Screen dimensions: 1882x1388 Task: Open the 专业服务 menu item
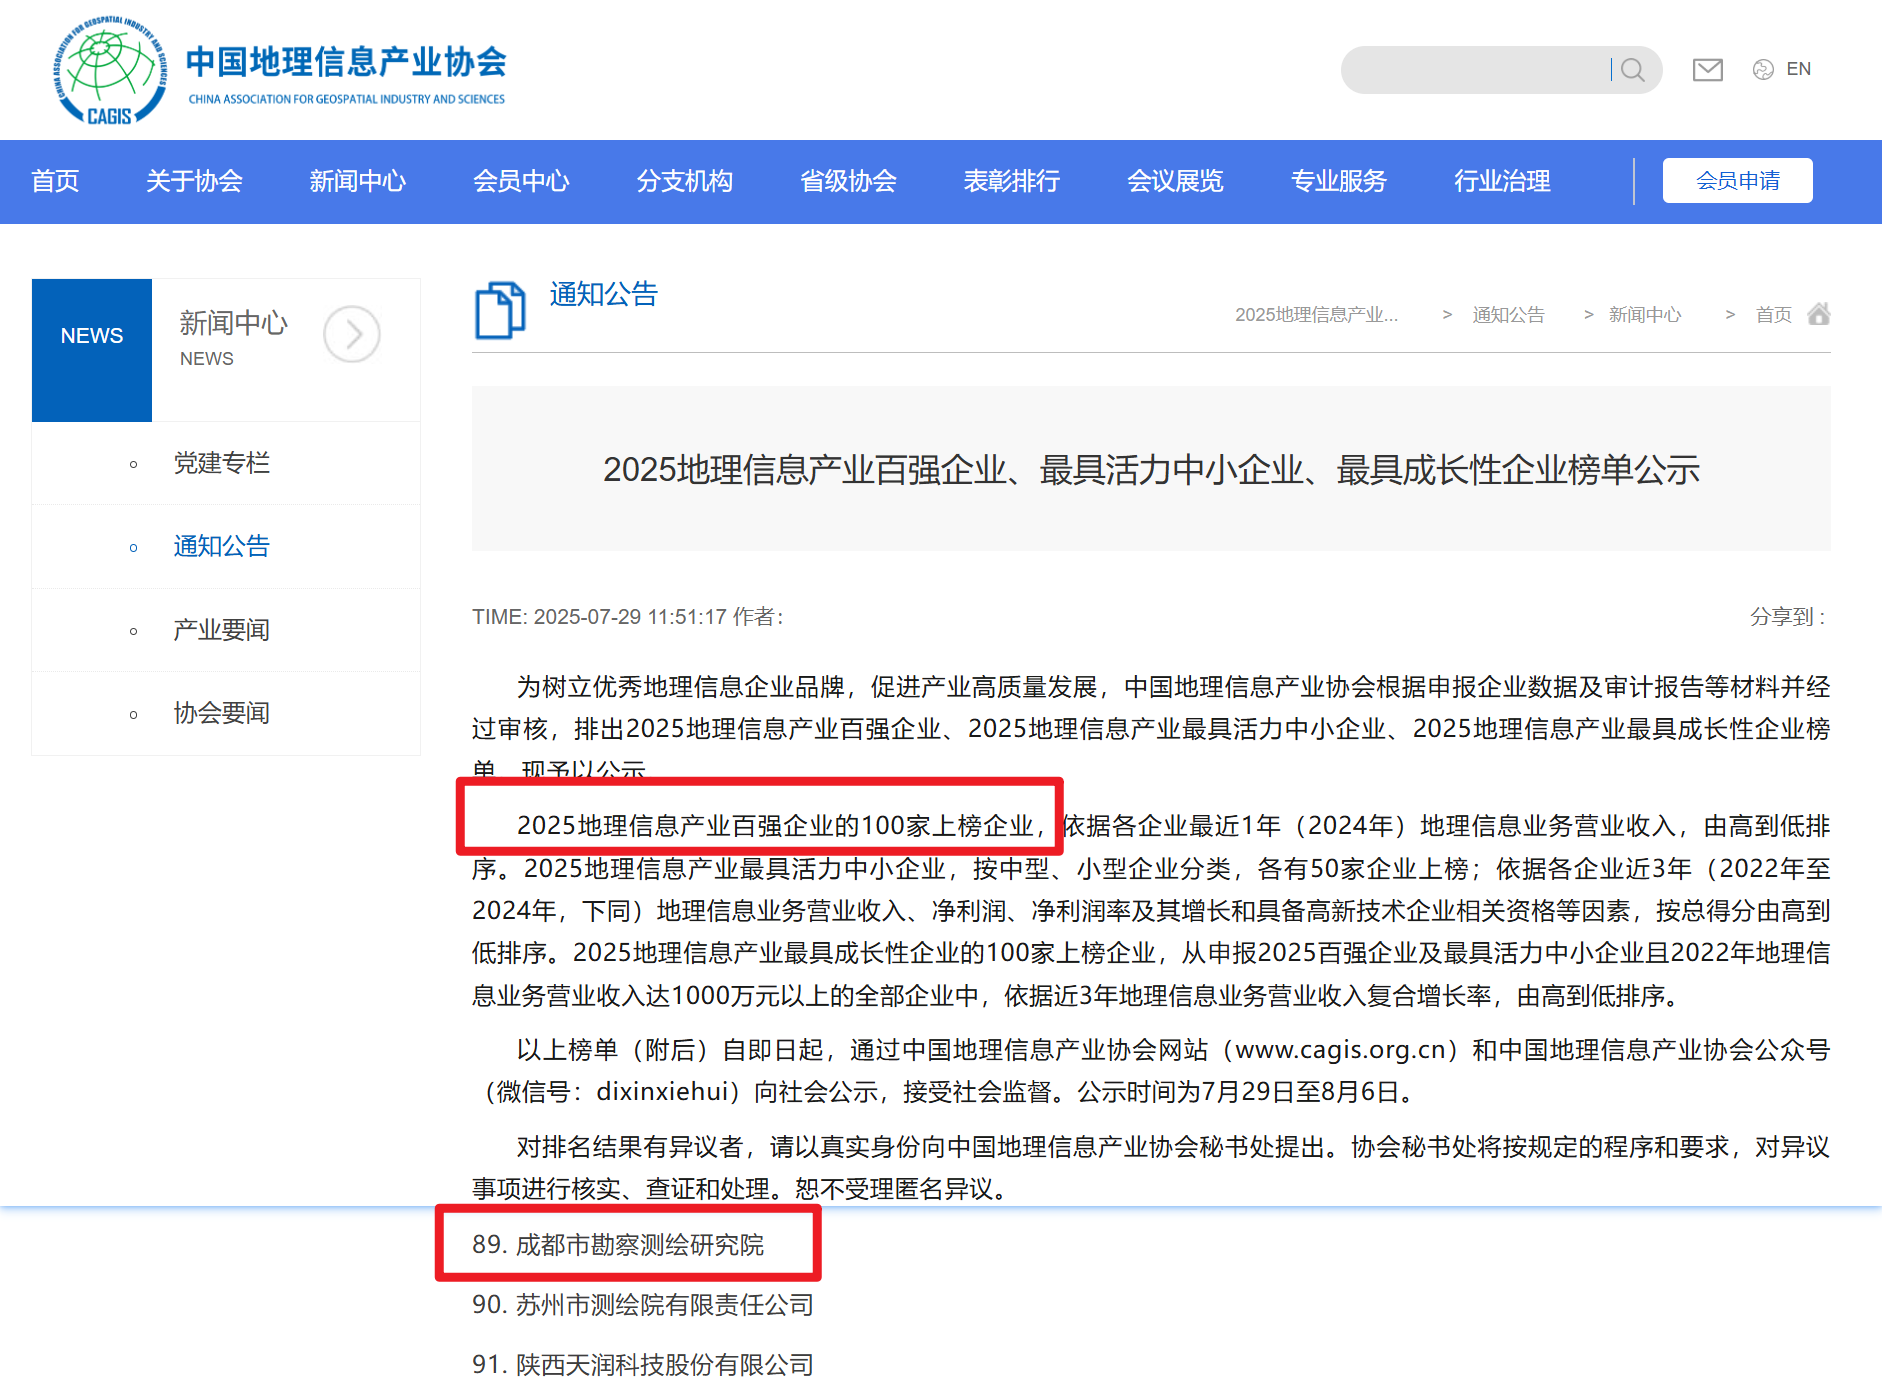1338,181
